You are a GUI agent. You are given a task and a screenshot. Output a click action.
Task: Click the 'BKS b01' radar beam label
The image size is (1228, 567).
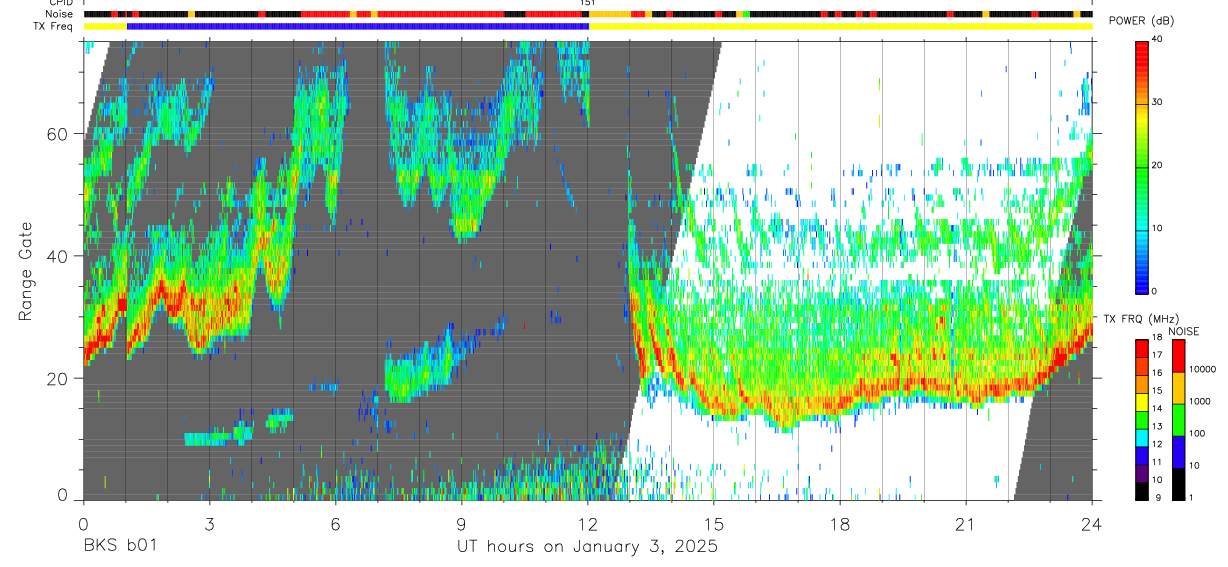tap(119, 547)
